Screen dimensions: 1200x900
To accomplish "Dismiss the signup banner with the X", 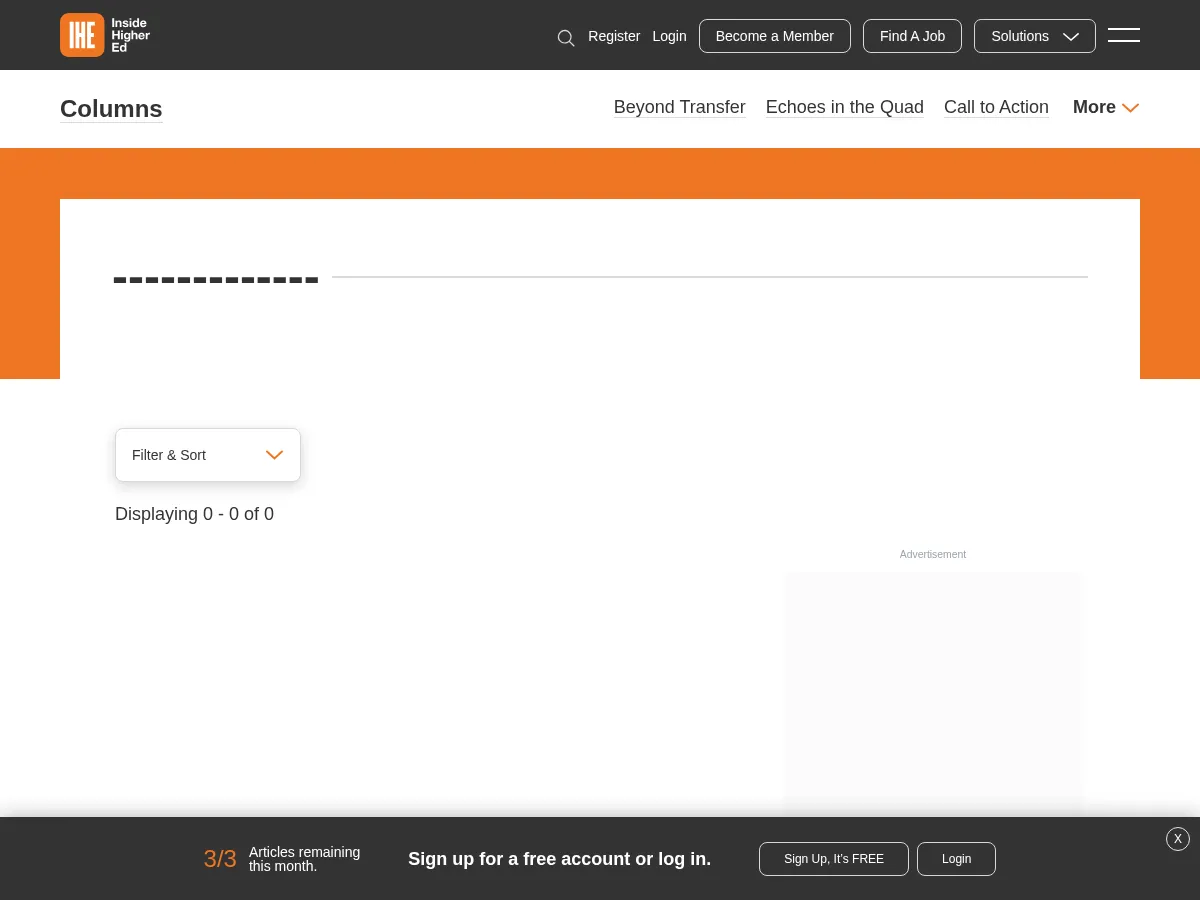I will 1177,839.
